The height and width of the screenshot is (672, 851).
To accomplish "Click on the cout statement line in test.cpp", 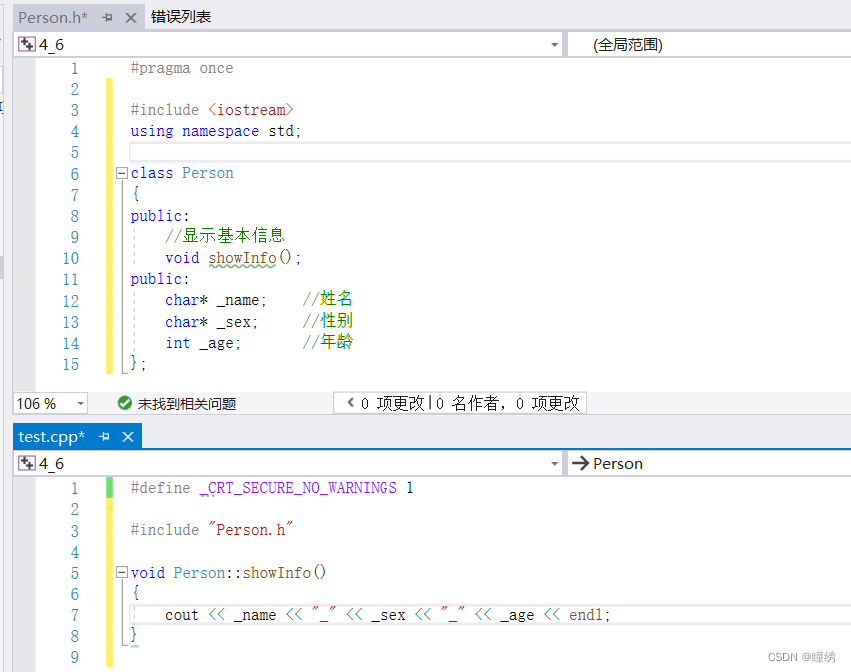I will [x=388, y=615].
